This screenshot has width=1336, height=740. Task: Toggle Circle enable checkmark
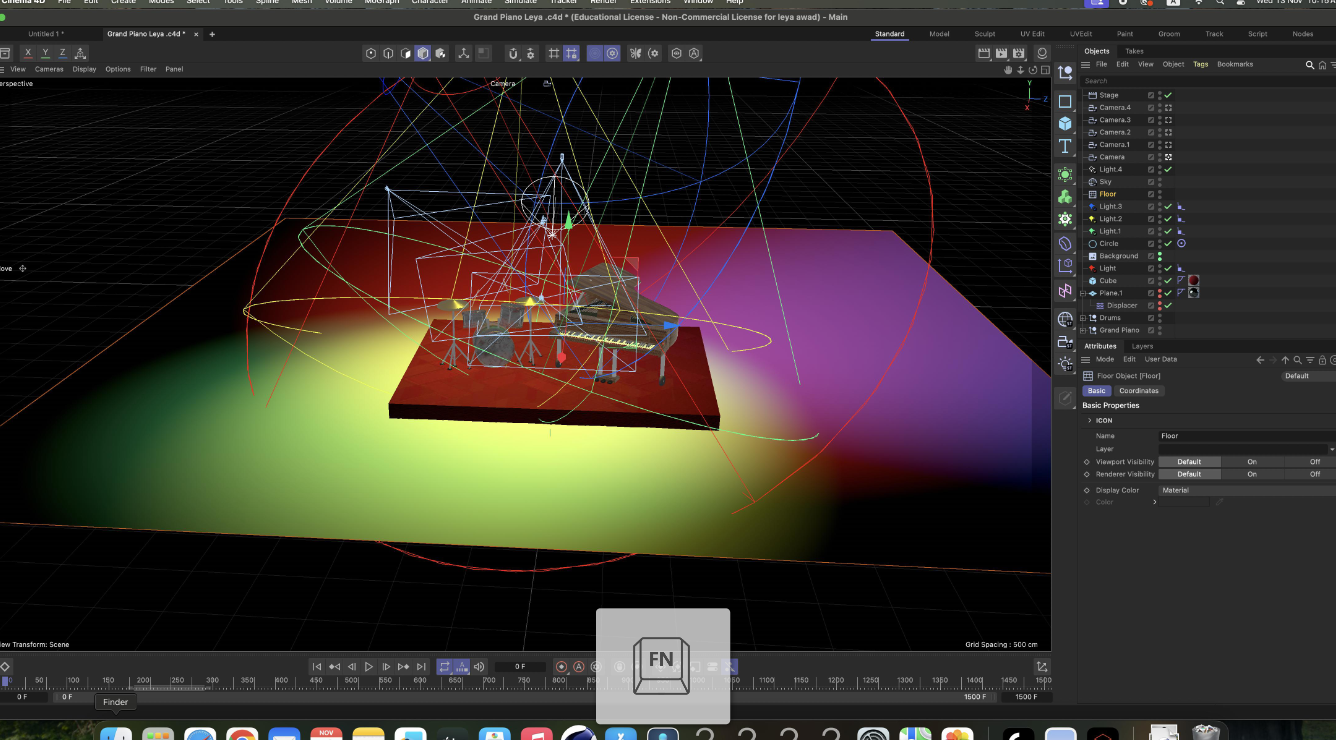(x=1168, y=243)
